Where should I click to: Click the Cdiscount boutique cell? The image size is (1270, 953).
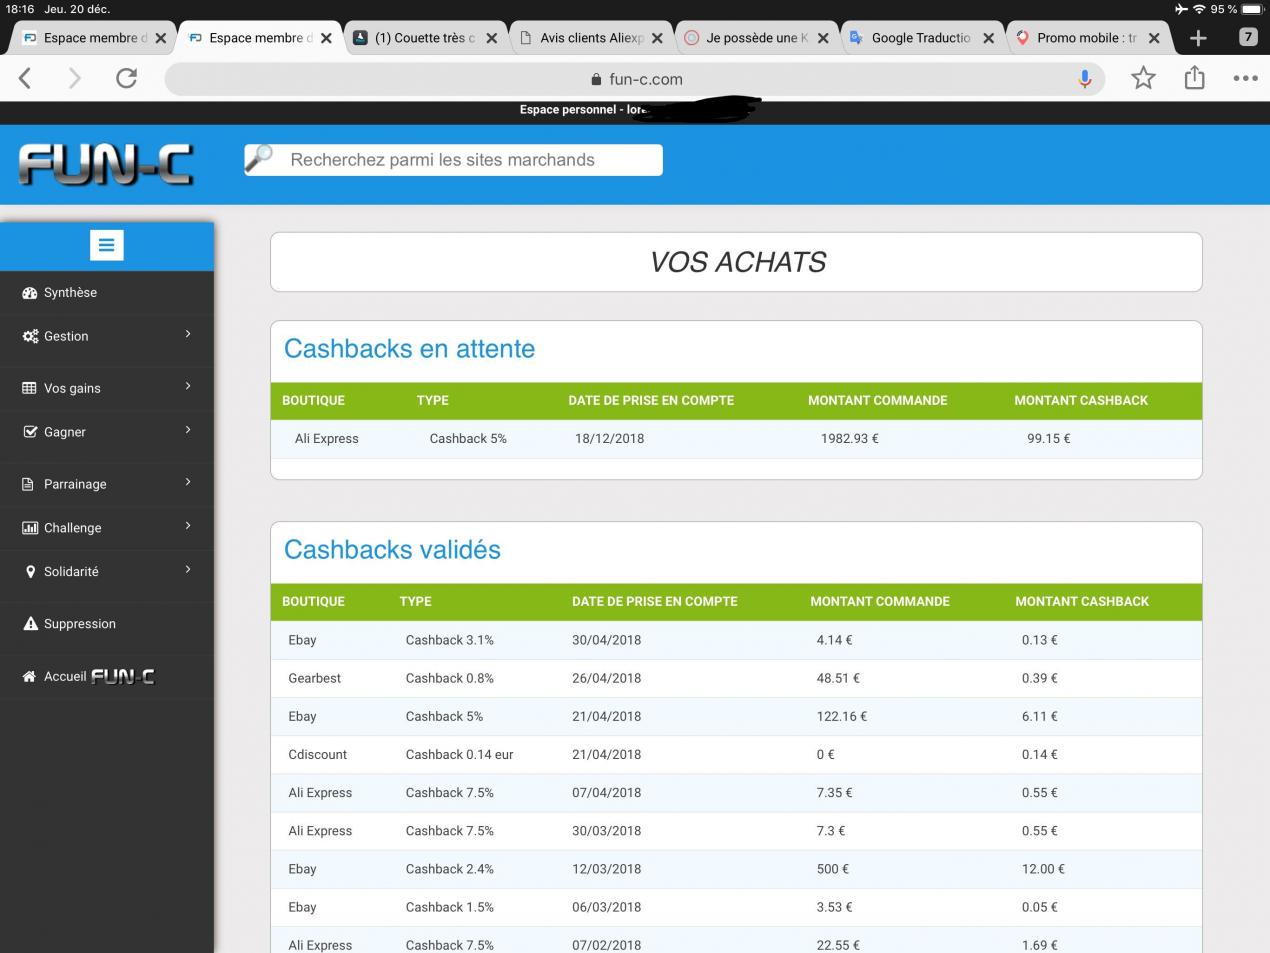(318, 755)
